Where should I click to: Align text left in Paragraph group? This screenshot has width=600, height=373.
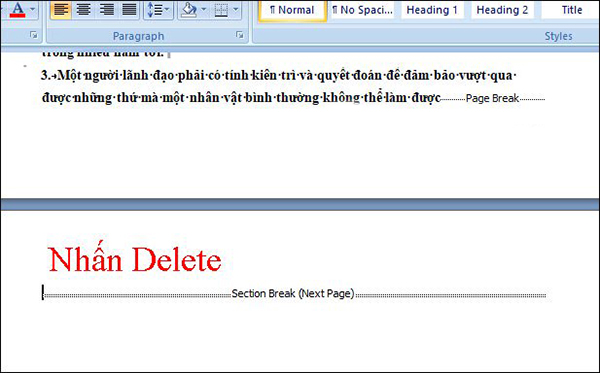tap(61, 9)
